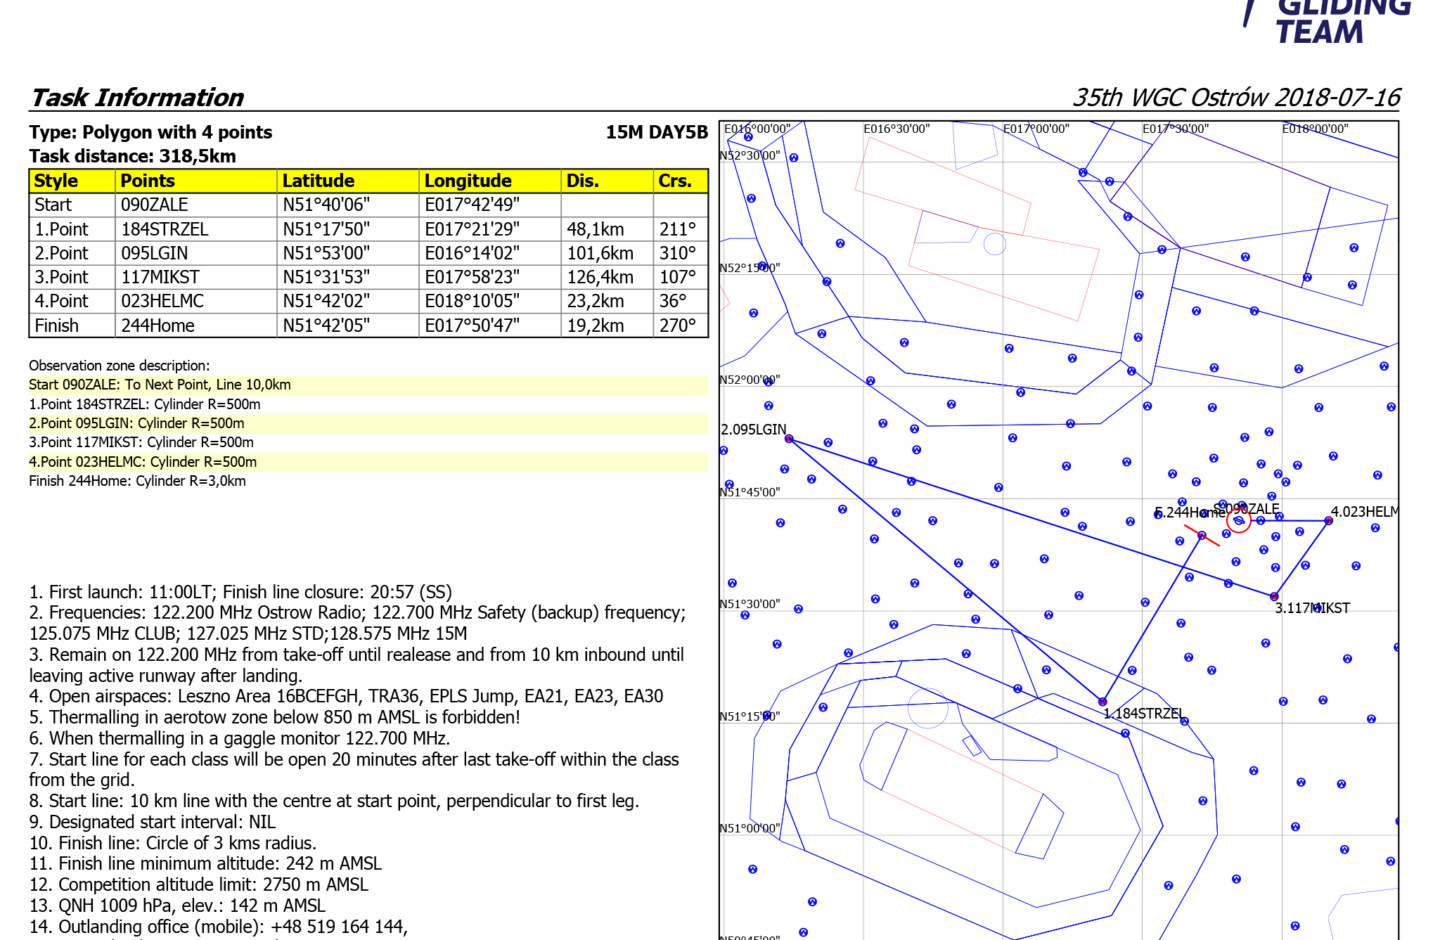Click the Task Information heading
This screenshot has width=1440, height=940.
pos(137,97)
